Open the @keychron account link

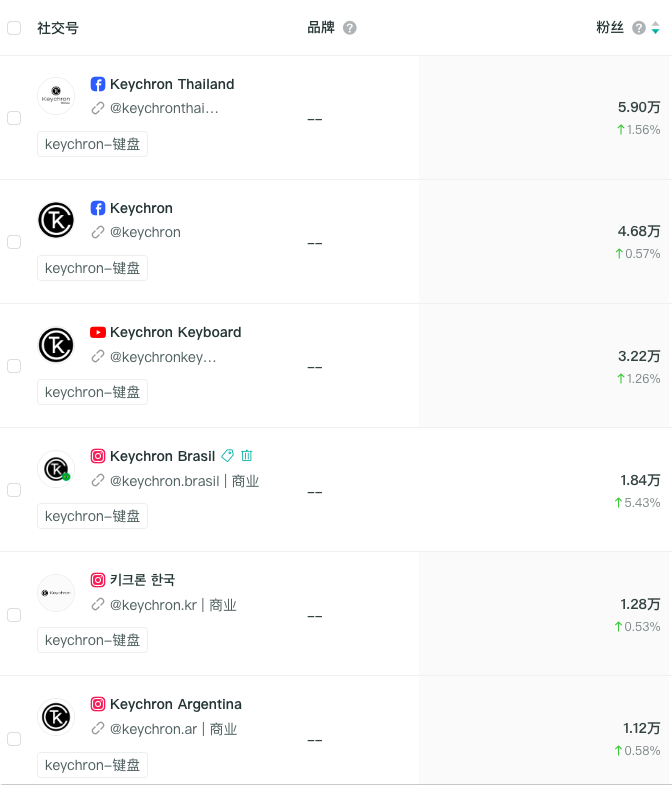(x=145, y=232)
